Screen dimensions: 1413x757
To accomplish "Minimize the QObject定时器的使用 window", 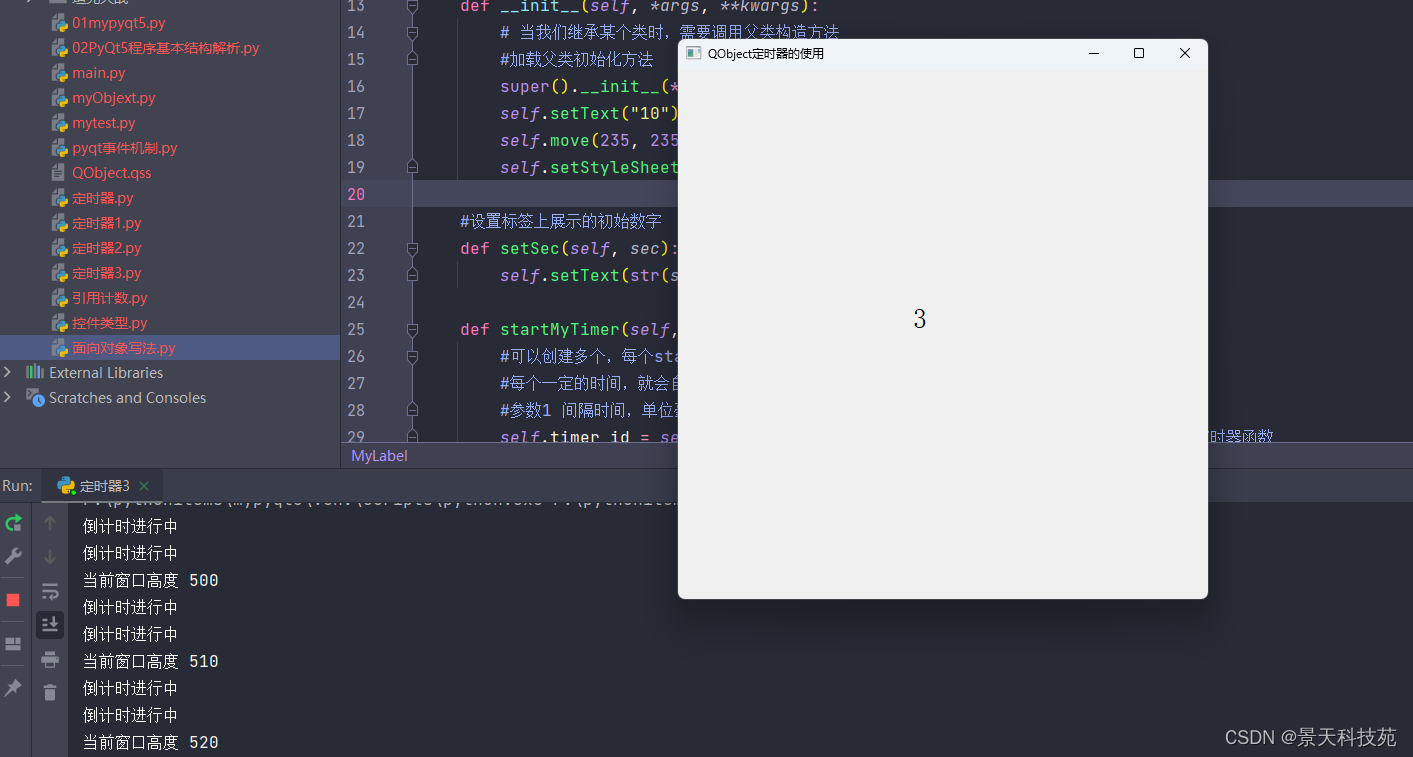I will pyautogui.click(x=1094, y=53).
